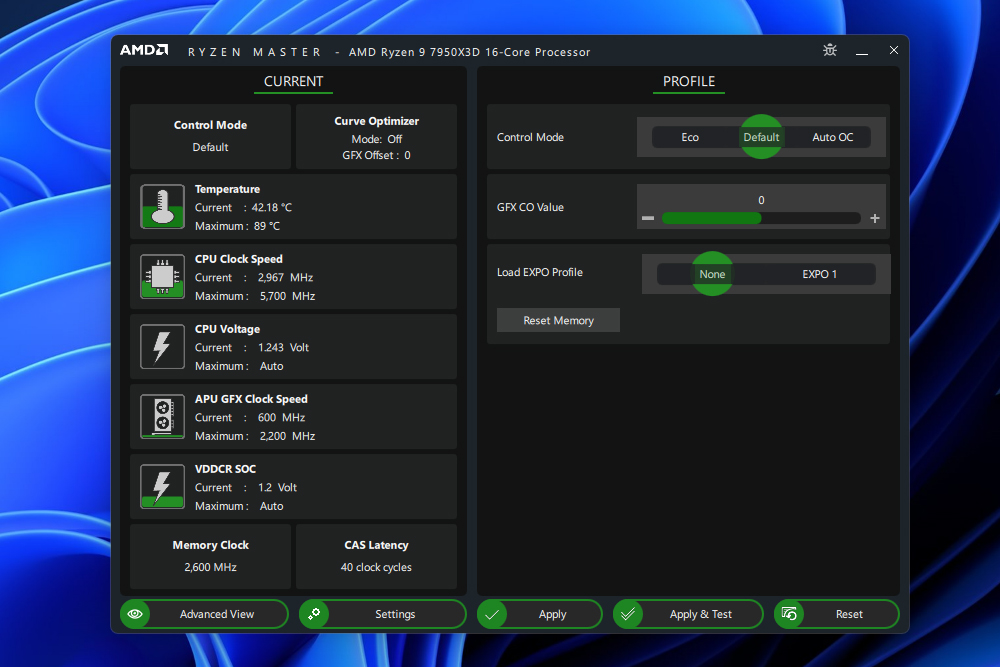
Task: Click Apply & Test
Action: pos(688,614)
